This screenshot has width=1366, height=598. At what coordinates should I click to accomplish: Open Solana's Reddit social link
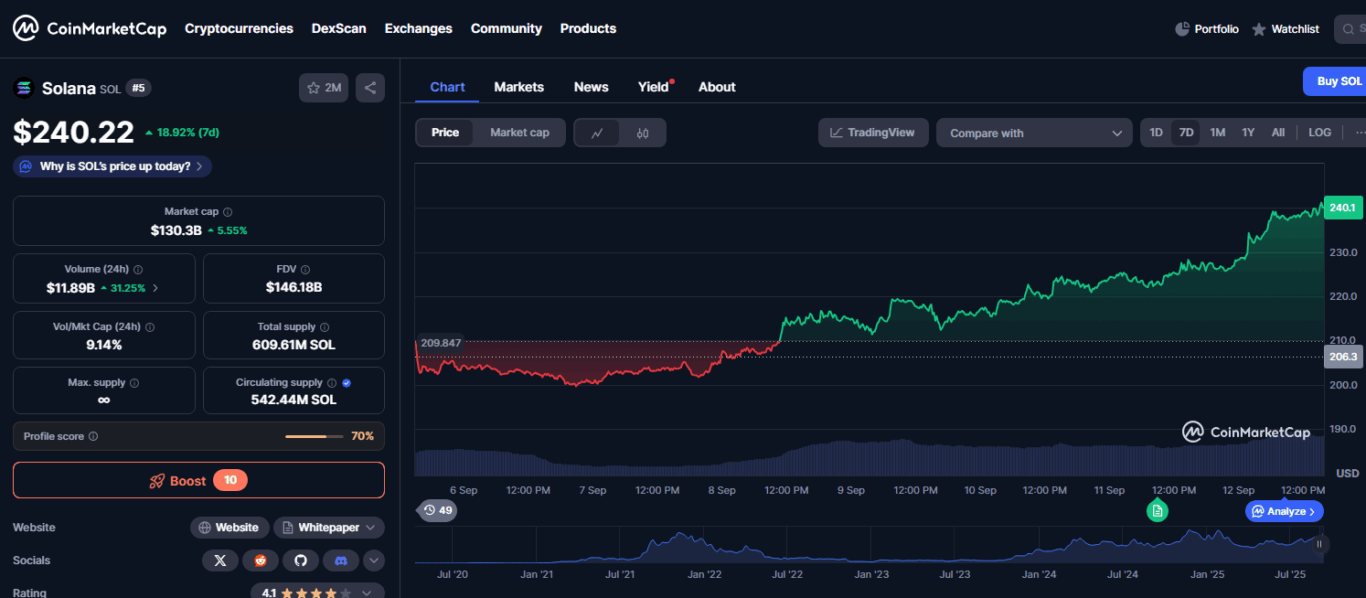(260, 560)
